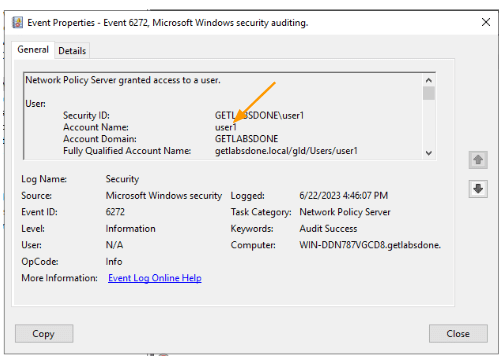Image resolution: width=504 pixels, height=363 pixels.
Task: Click 'Fully Qualified Account Name:' label
Action: point(127,151)
